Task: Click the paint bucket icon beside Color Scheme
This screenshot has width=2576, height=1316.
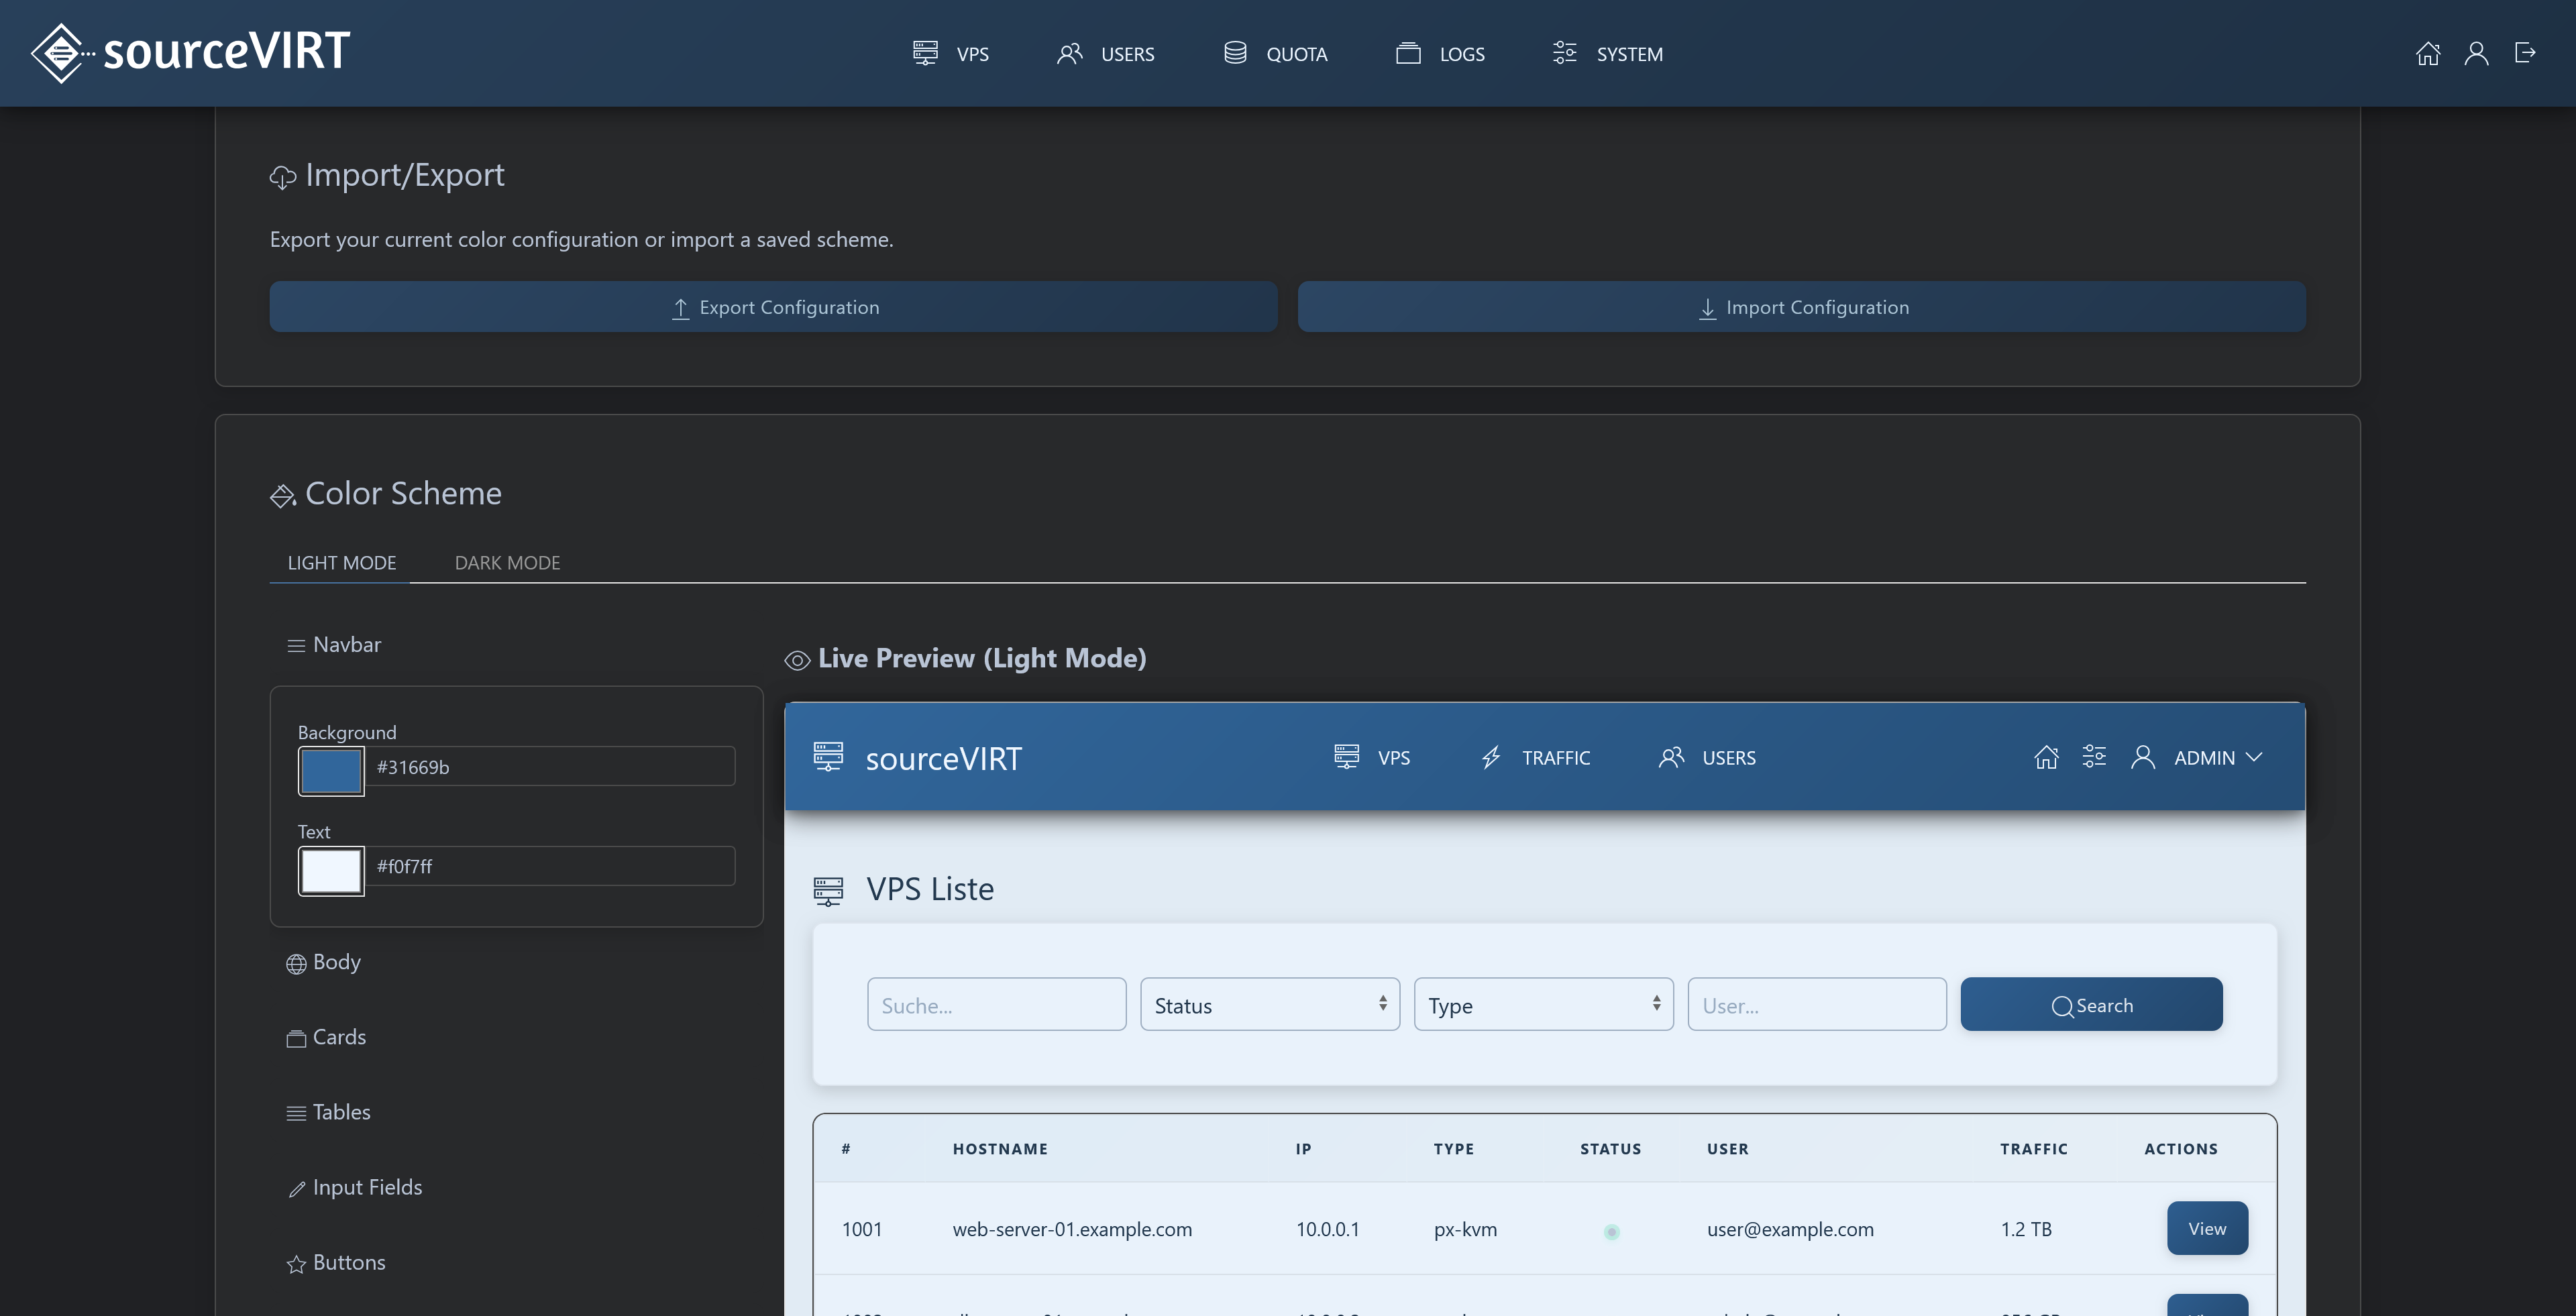Action: coord(283,495)
